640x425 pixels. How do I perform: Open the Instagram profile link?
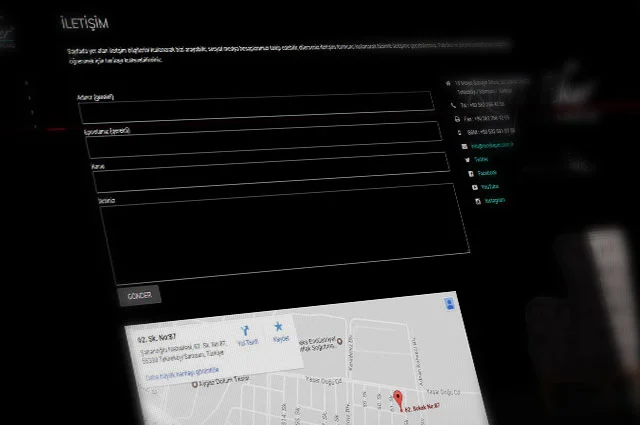click(495, 200)
